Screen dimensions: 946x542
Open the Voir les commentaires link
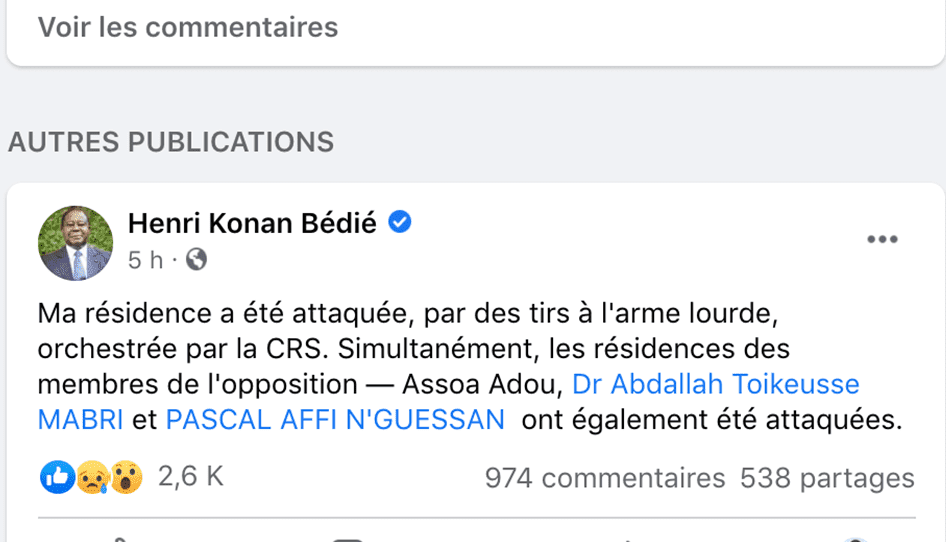(188, 27)
